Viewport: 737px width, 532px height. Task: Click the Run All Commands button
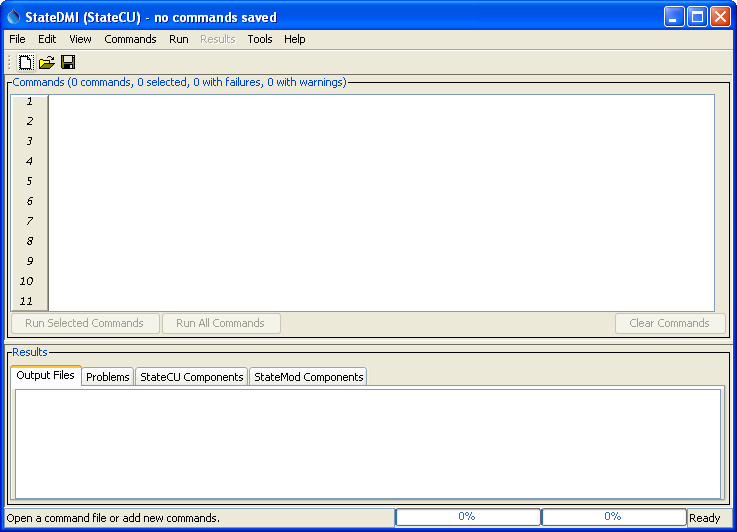pyautogui.click(x=221, y=323)
